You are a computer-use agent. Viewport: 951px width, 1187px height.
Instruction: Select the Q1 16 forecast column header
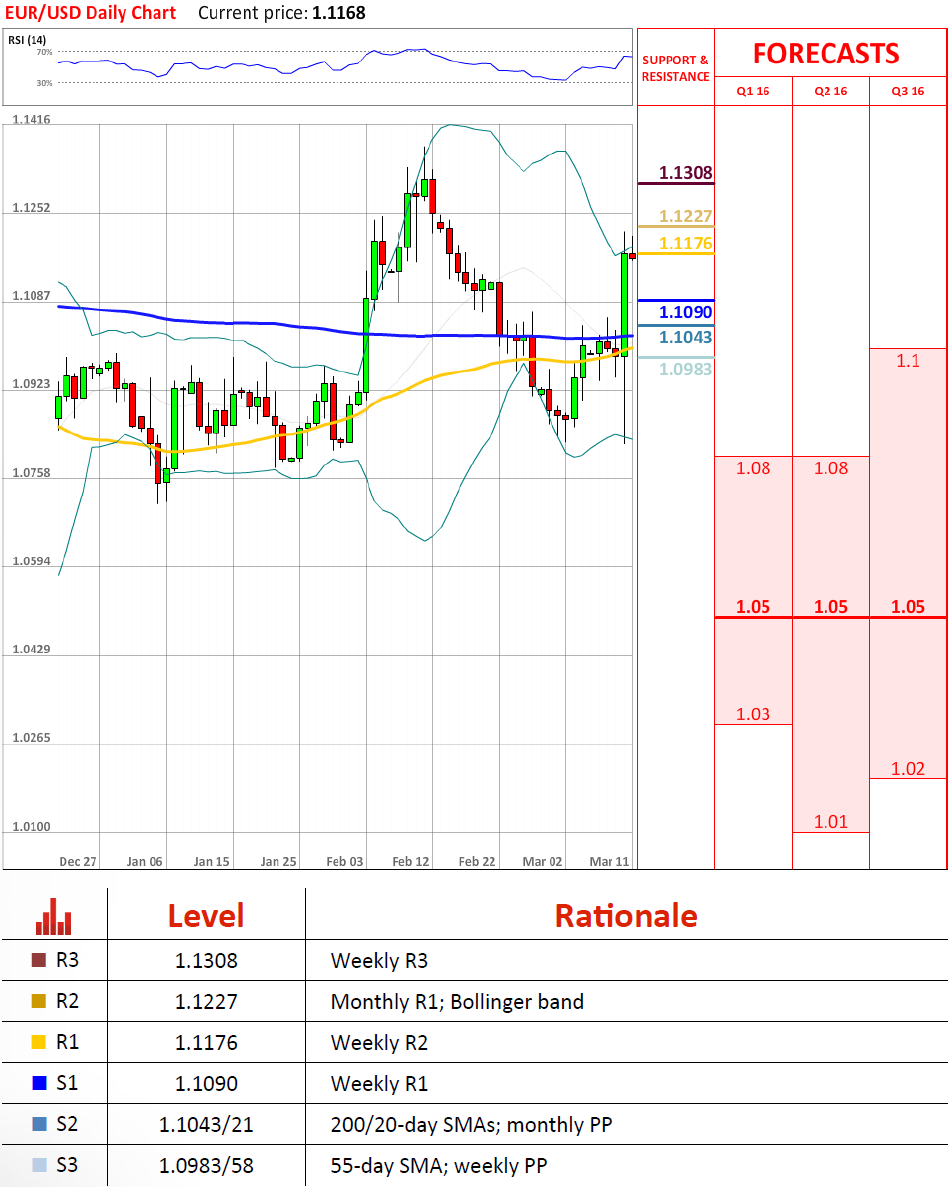pyautogui.click(x=753, y=91)
